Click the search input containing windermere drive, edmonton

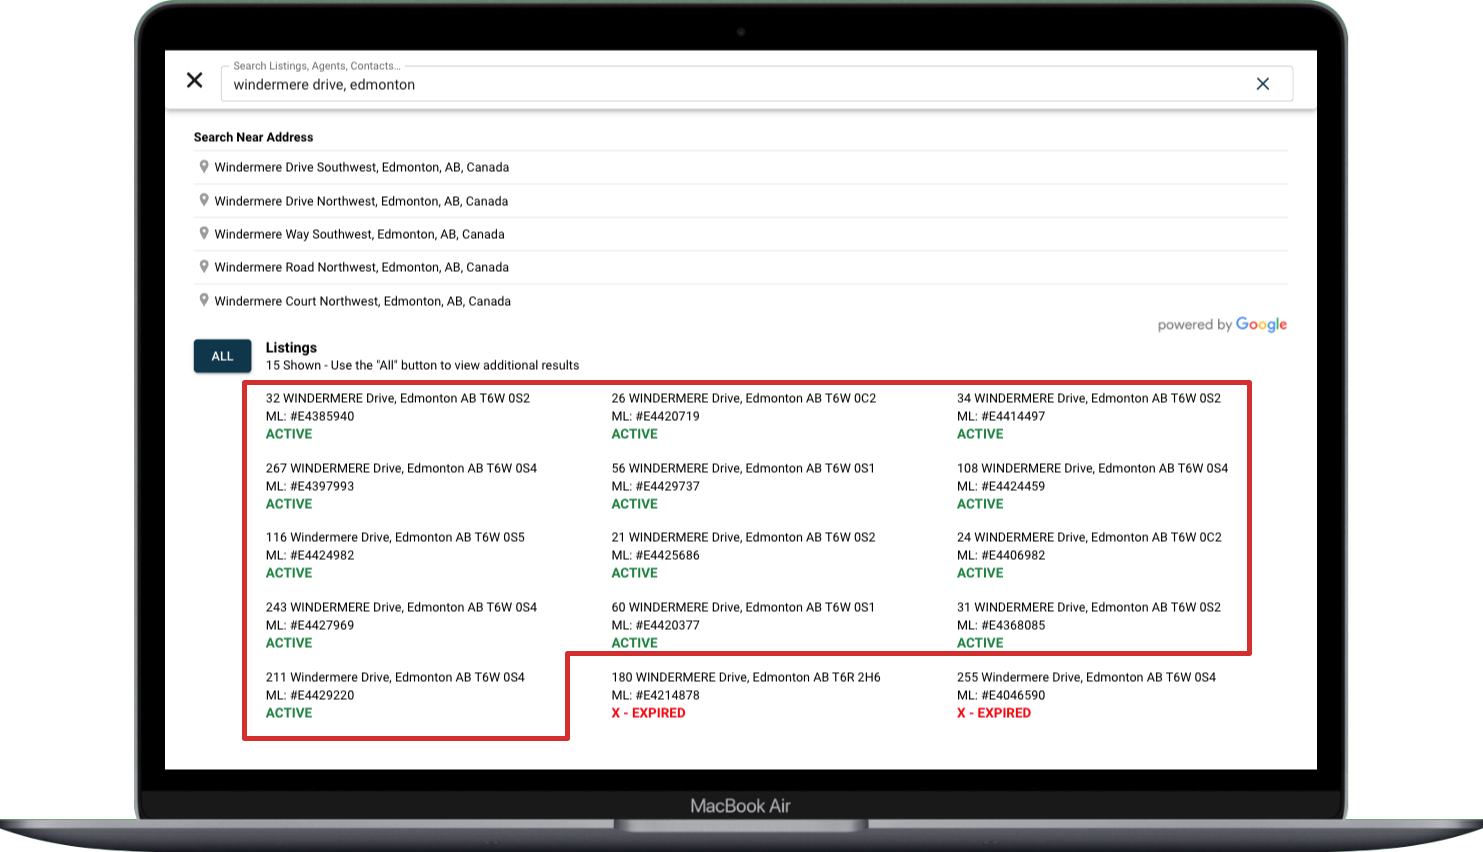coord(757,84)
